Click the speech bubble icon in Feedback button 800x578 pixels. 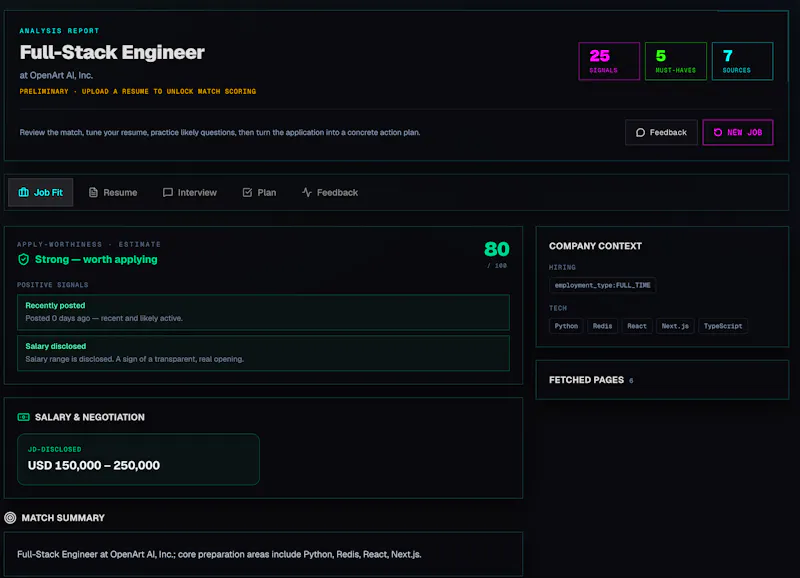(x=640, y=133)
